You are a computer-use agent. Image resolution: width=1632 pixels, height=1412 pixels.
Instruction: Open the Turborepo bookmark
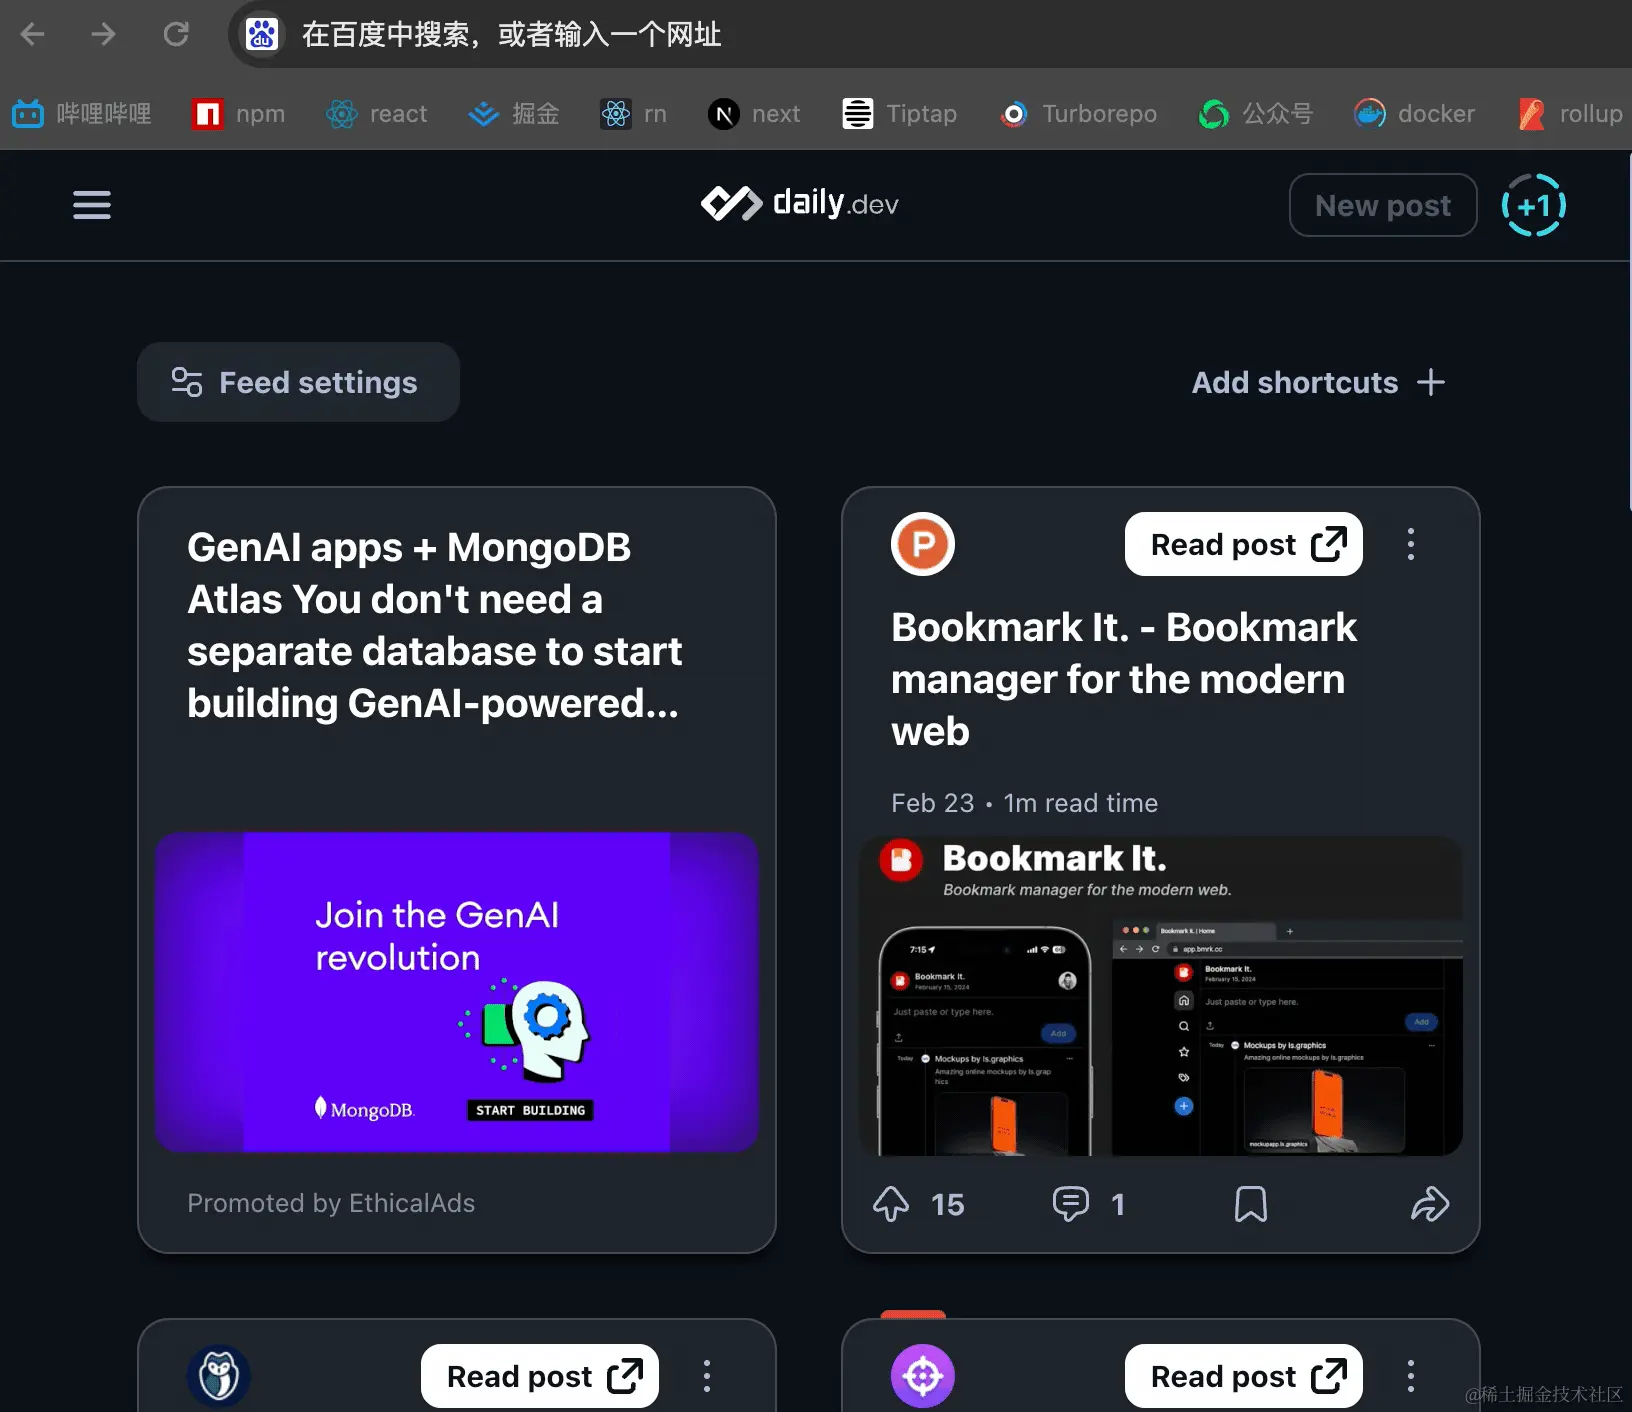coord(1078,114)
